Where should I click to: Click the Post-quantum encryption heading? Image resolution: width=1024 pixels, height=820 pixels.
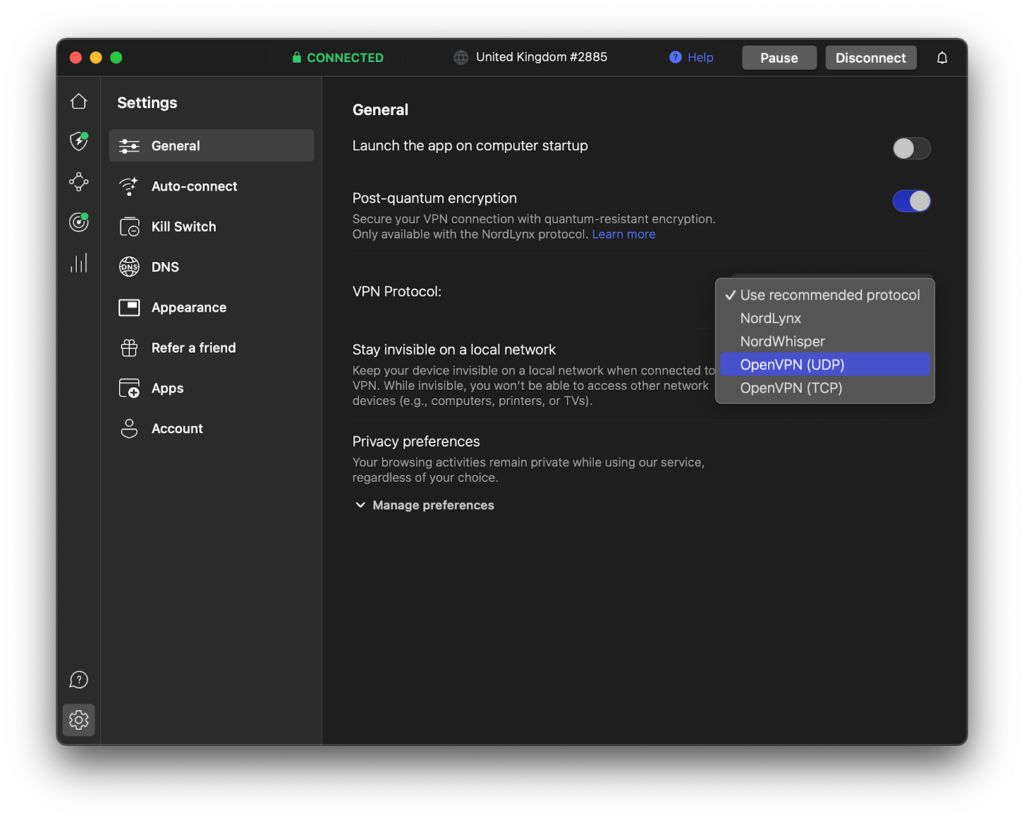tap(434, 198)
